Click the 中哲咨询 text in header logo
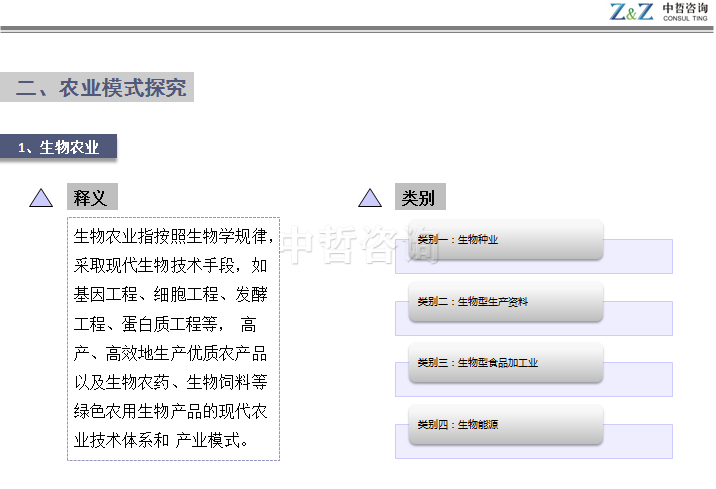Screen dimensions: 716x489 (x=685, y=8)
